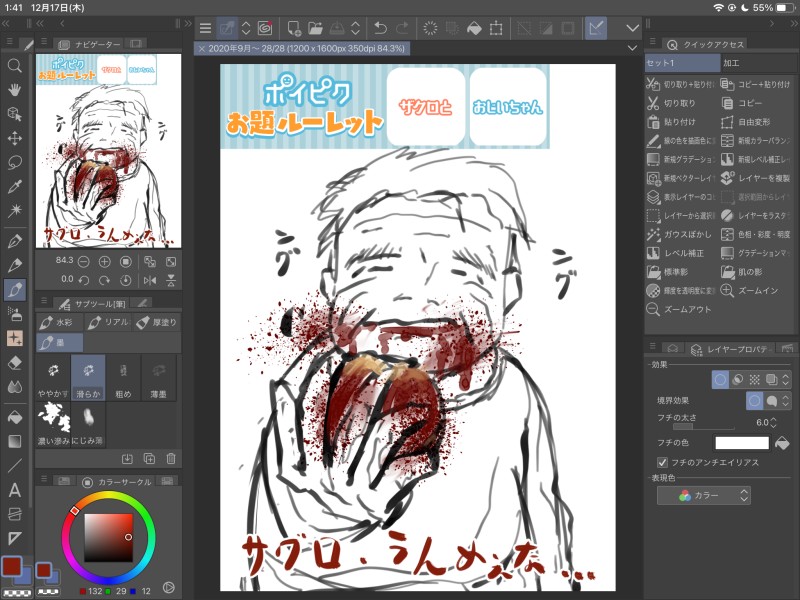
Task: Select the Airbrush tool
Action: point(15,314)
